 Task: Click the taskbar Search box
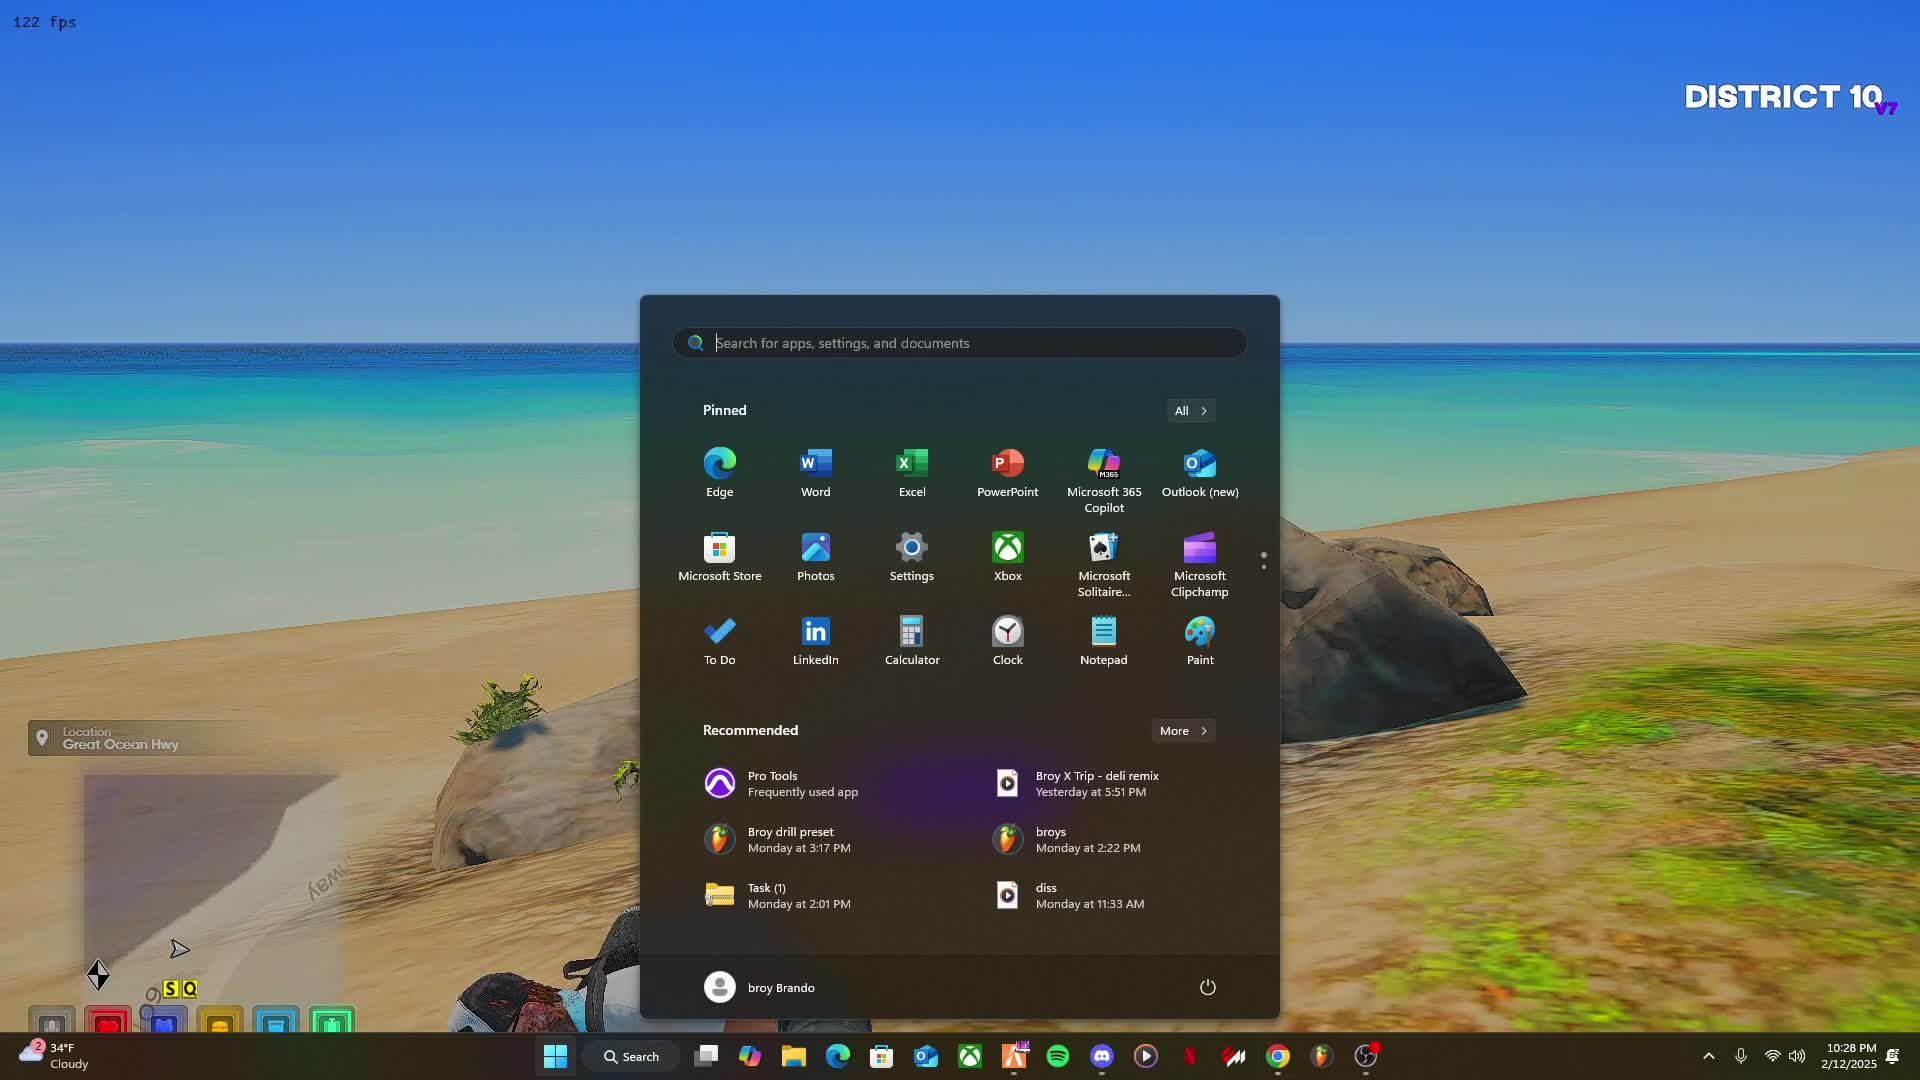click(632, 1056)
